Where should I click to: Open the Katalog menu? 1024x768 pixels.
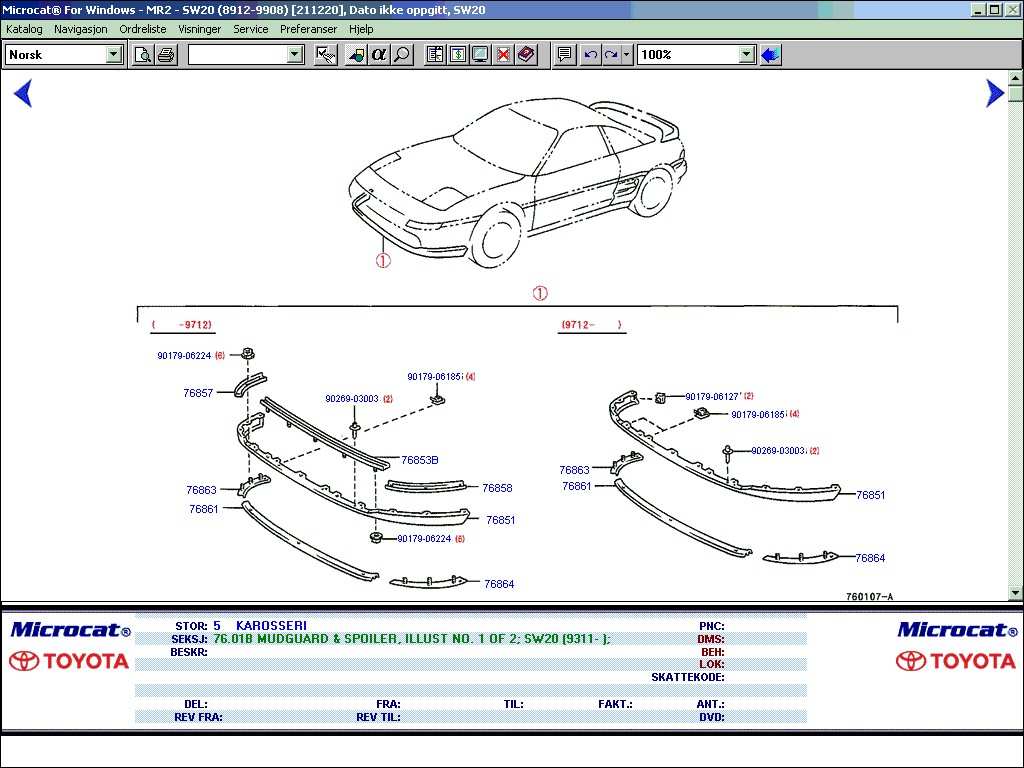(x=24, y=29)
